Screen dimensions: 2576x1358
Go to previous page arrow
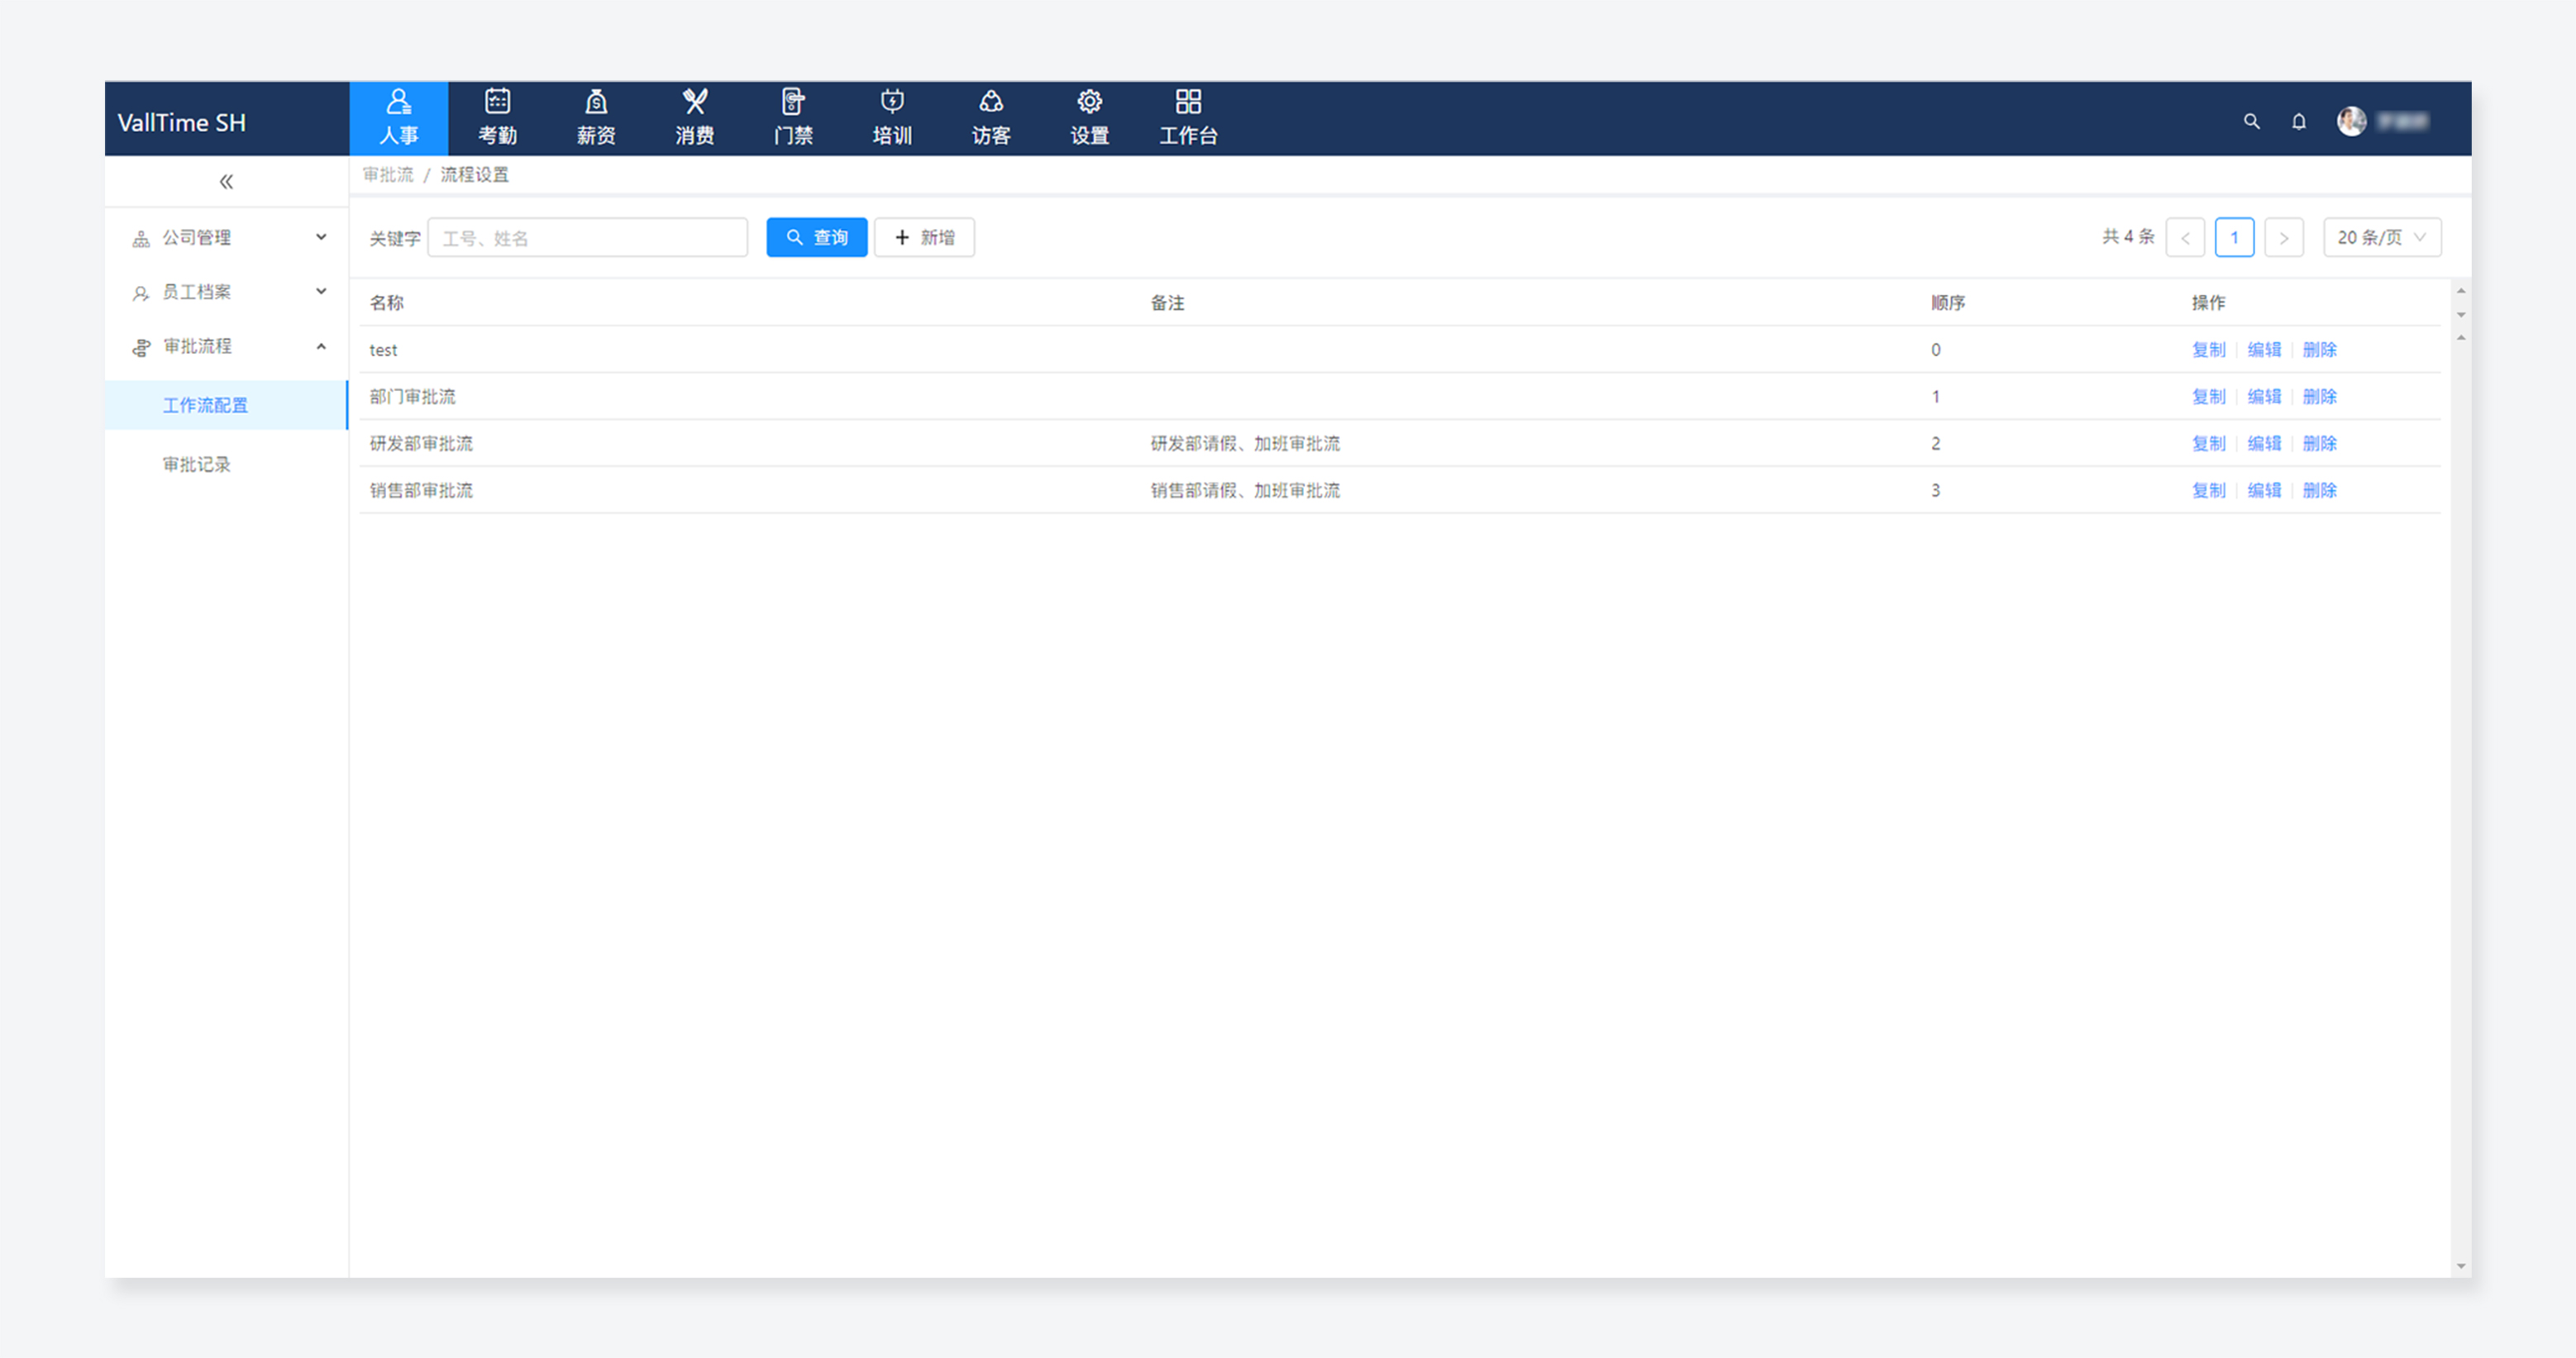[x=2185, y=237]
